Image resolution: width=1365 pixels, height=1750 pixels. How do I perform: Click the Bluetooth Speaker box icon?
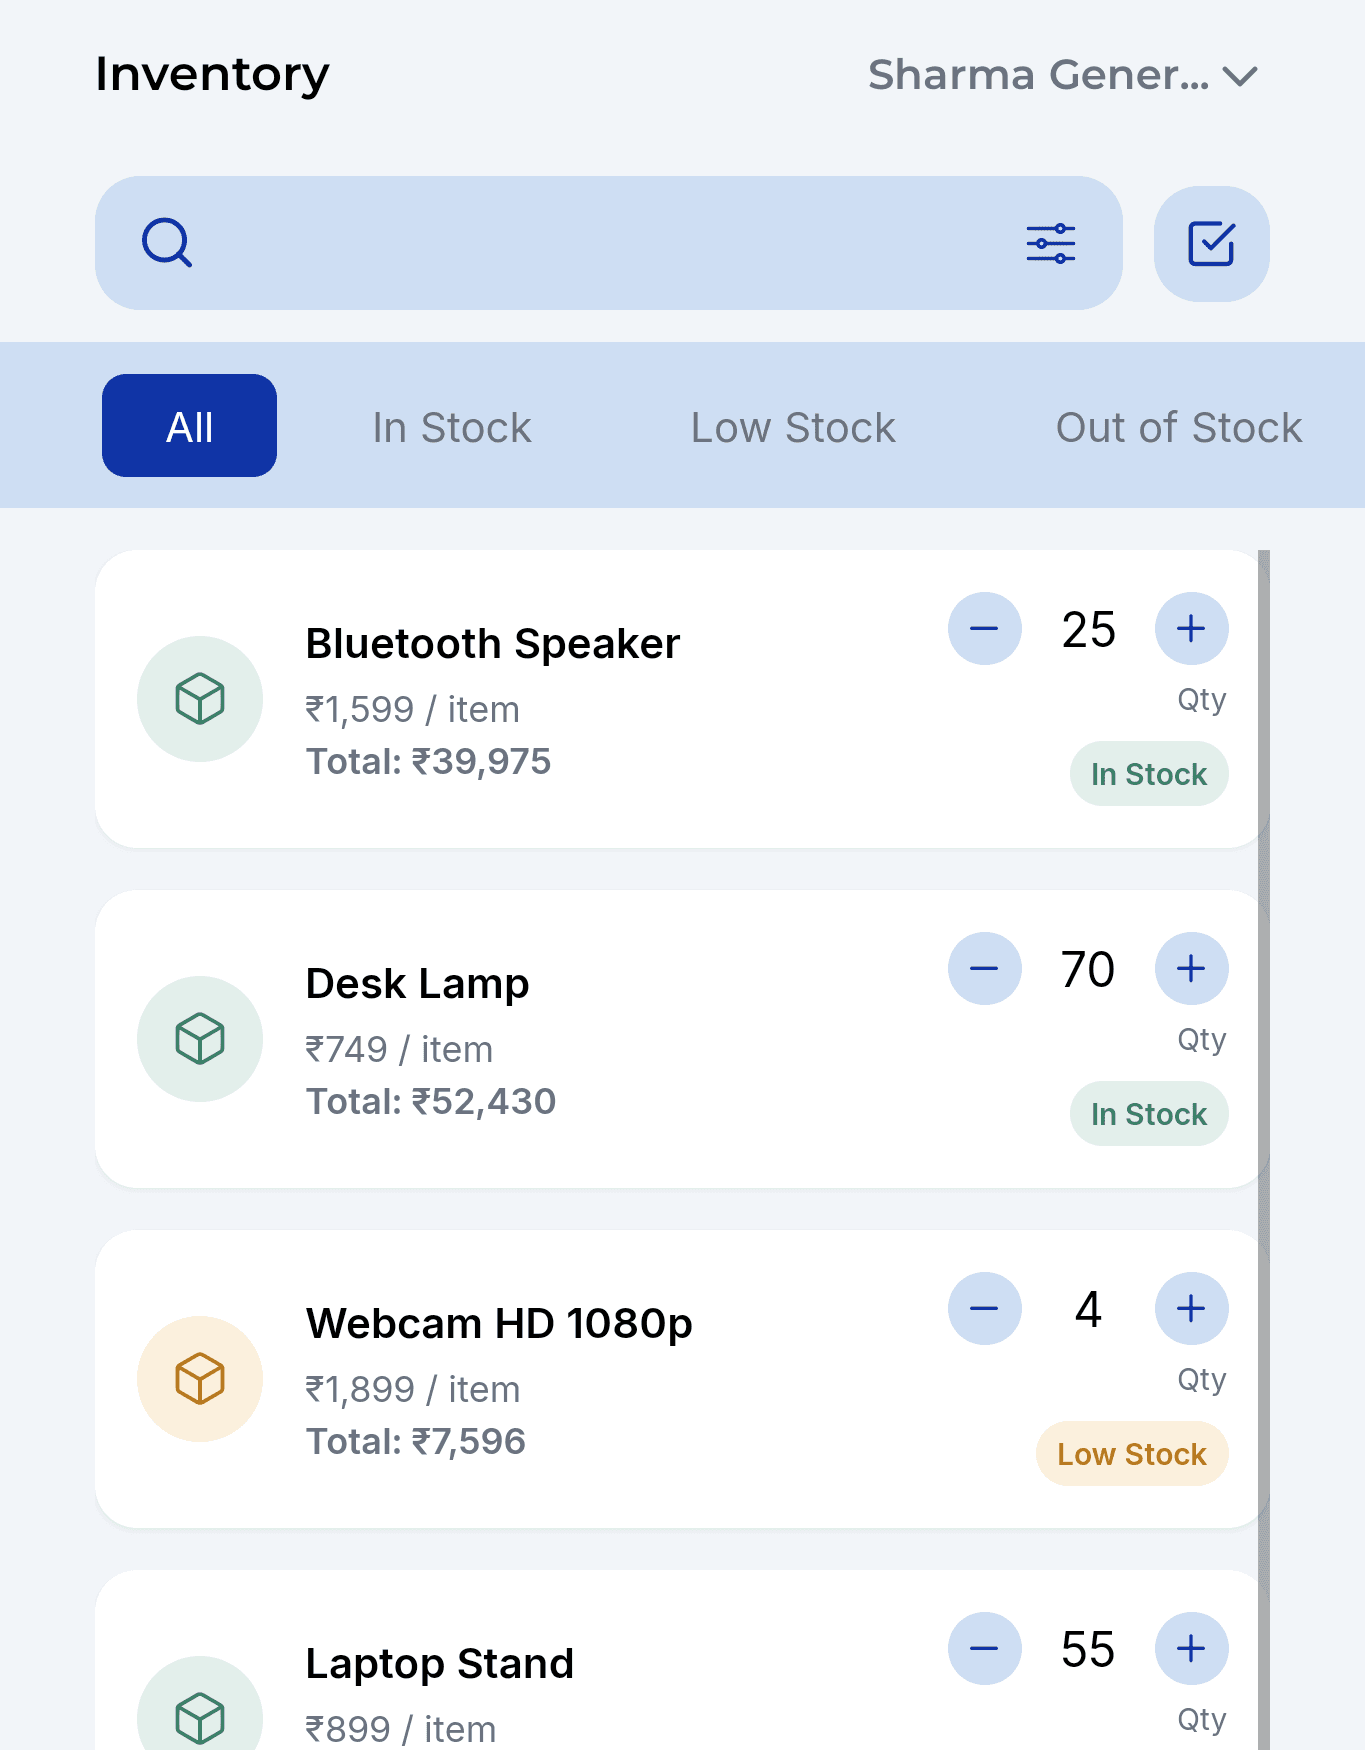[x=200, y=699]
